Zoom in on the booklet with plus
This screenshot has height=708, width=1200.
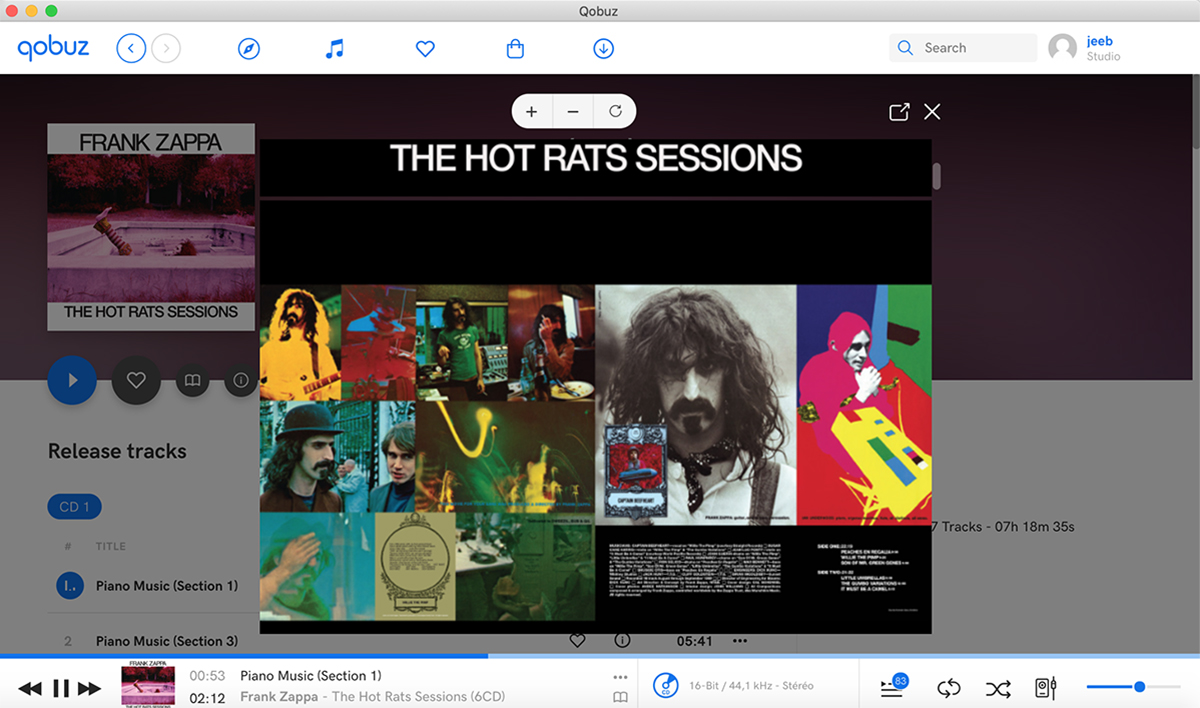pos(531,111)
